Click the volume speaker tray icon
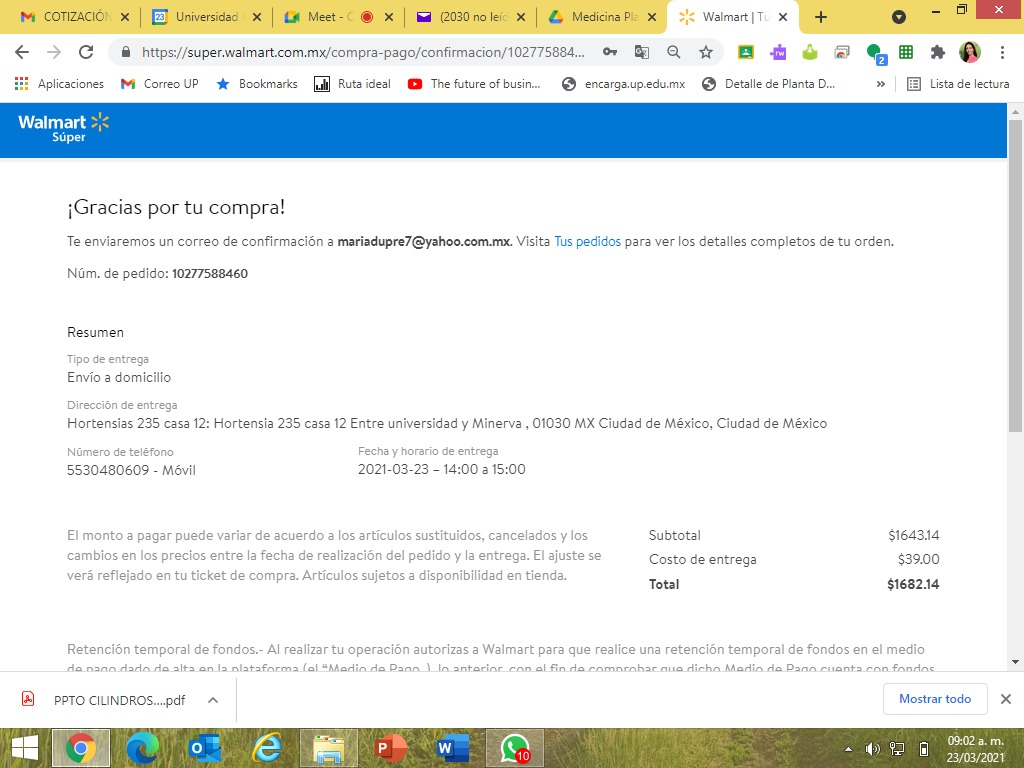The height and width of the screenshot is (768, 1024). coord(872,749)
